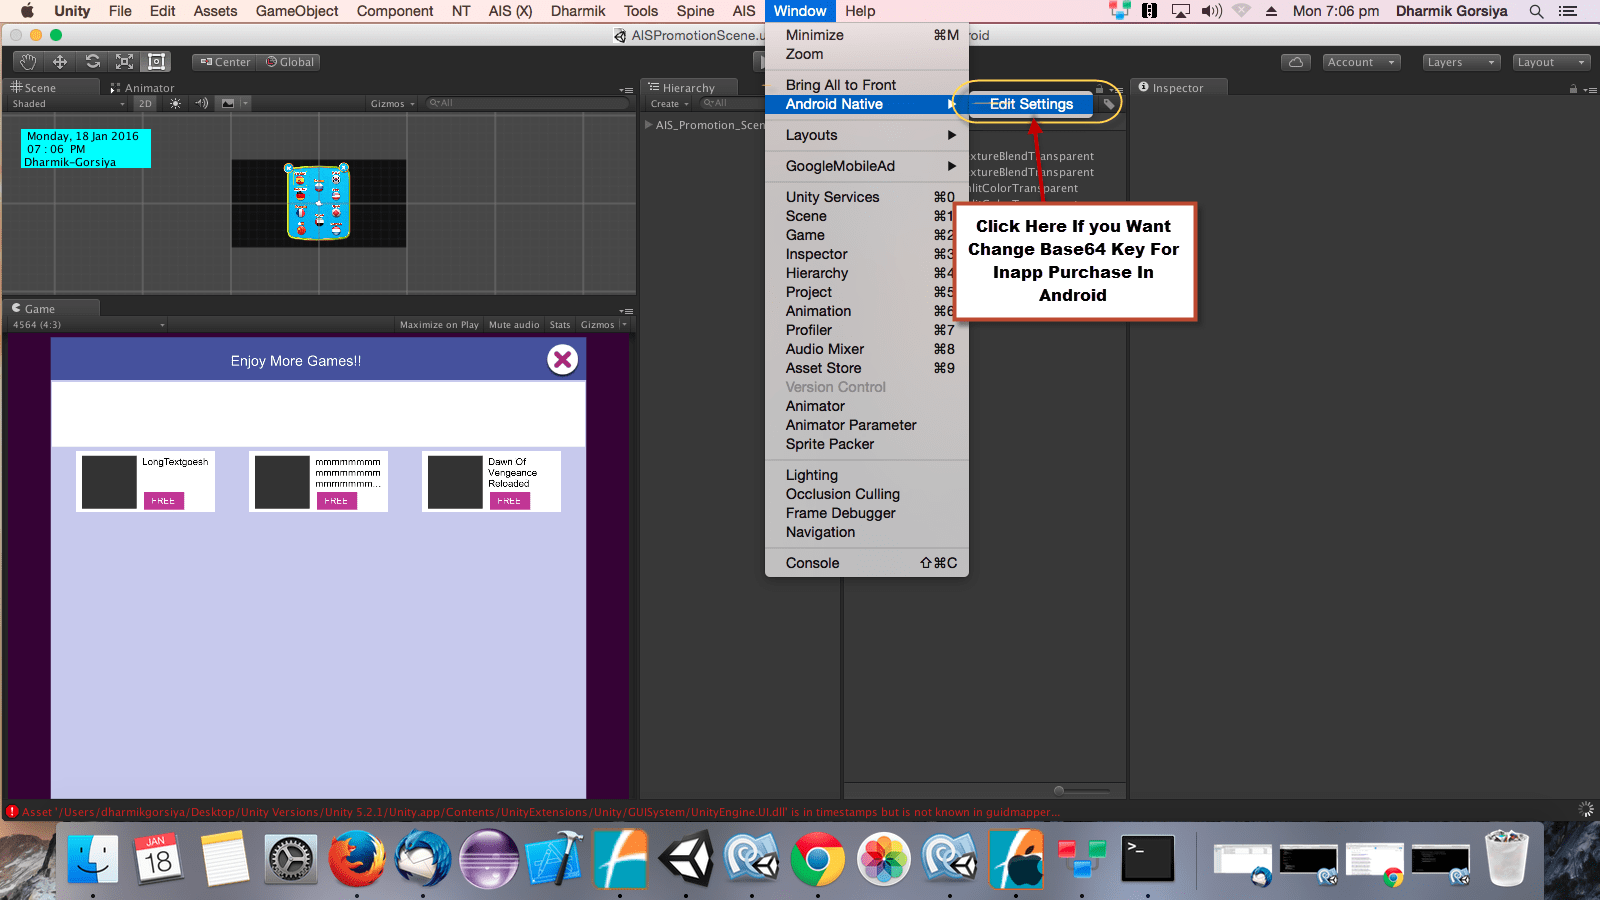The width and height of the screenshot is (1600, 900).
Task: Open System Preferences from the Dock
Action: [x=290, y=860]
